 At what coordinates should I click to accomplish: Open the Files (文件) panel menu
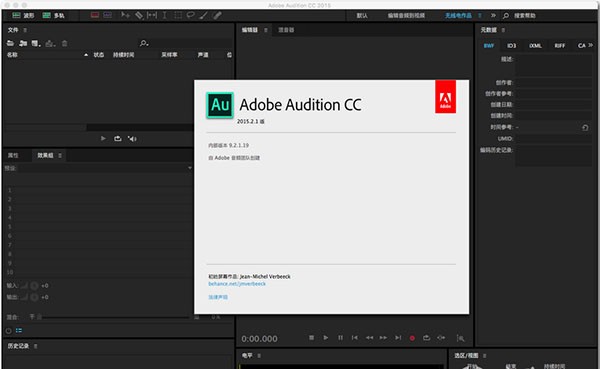[25, 30]
